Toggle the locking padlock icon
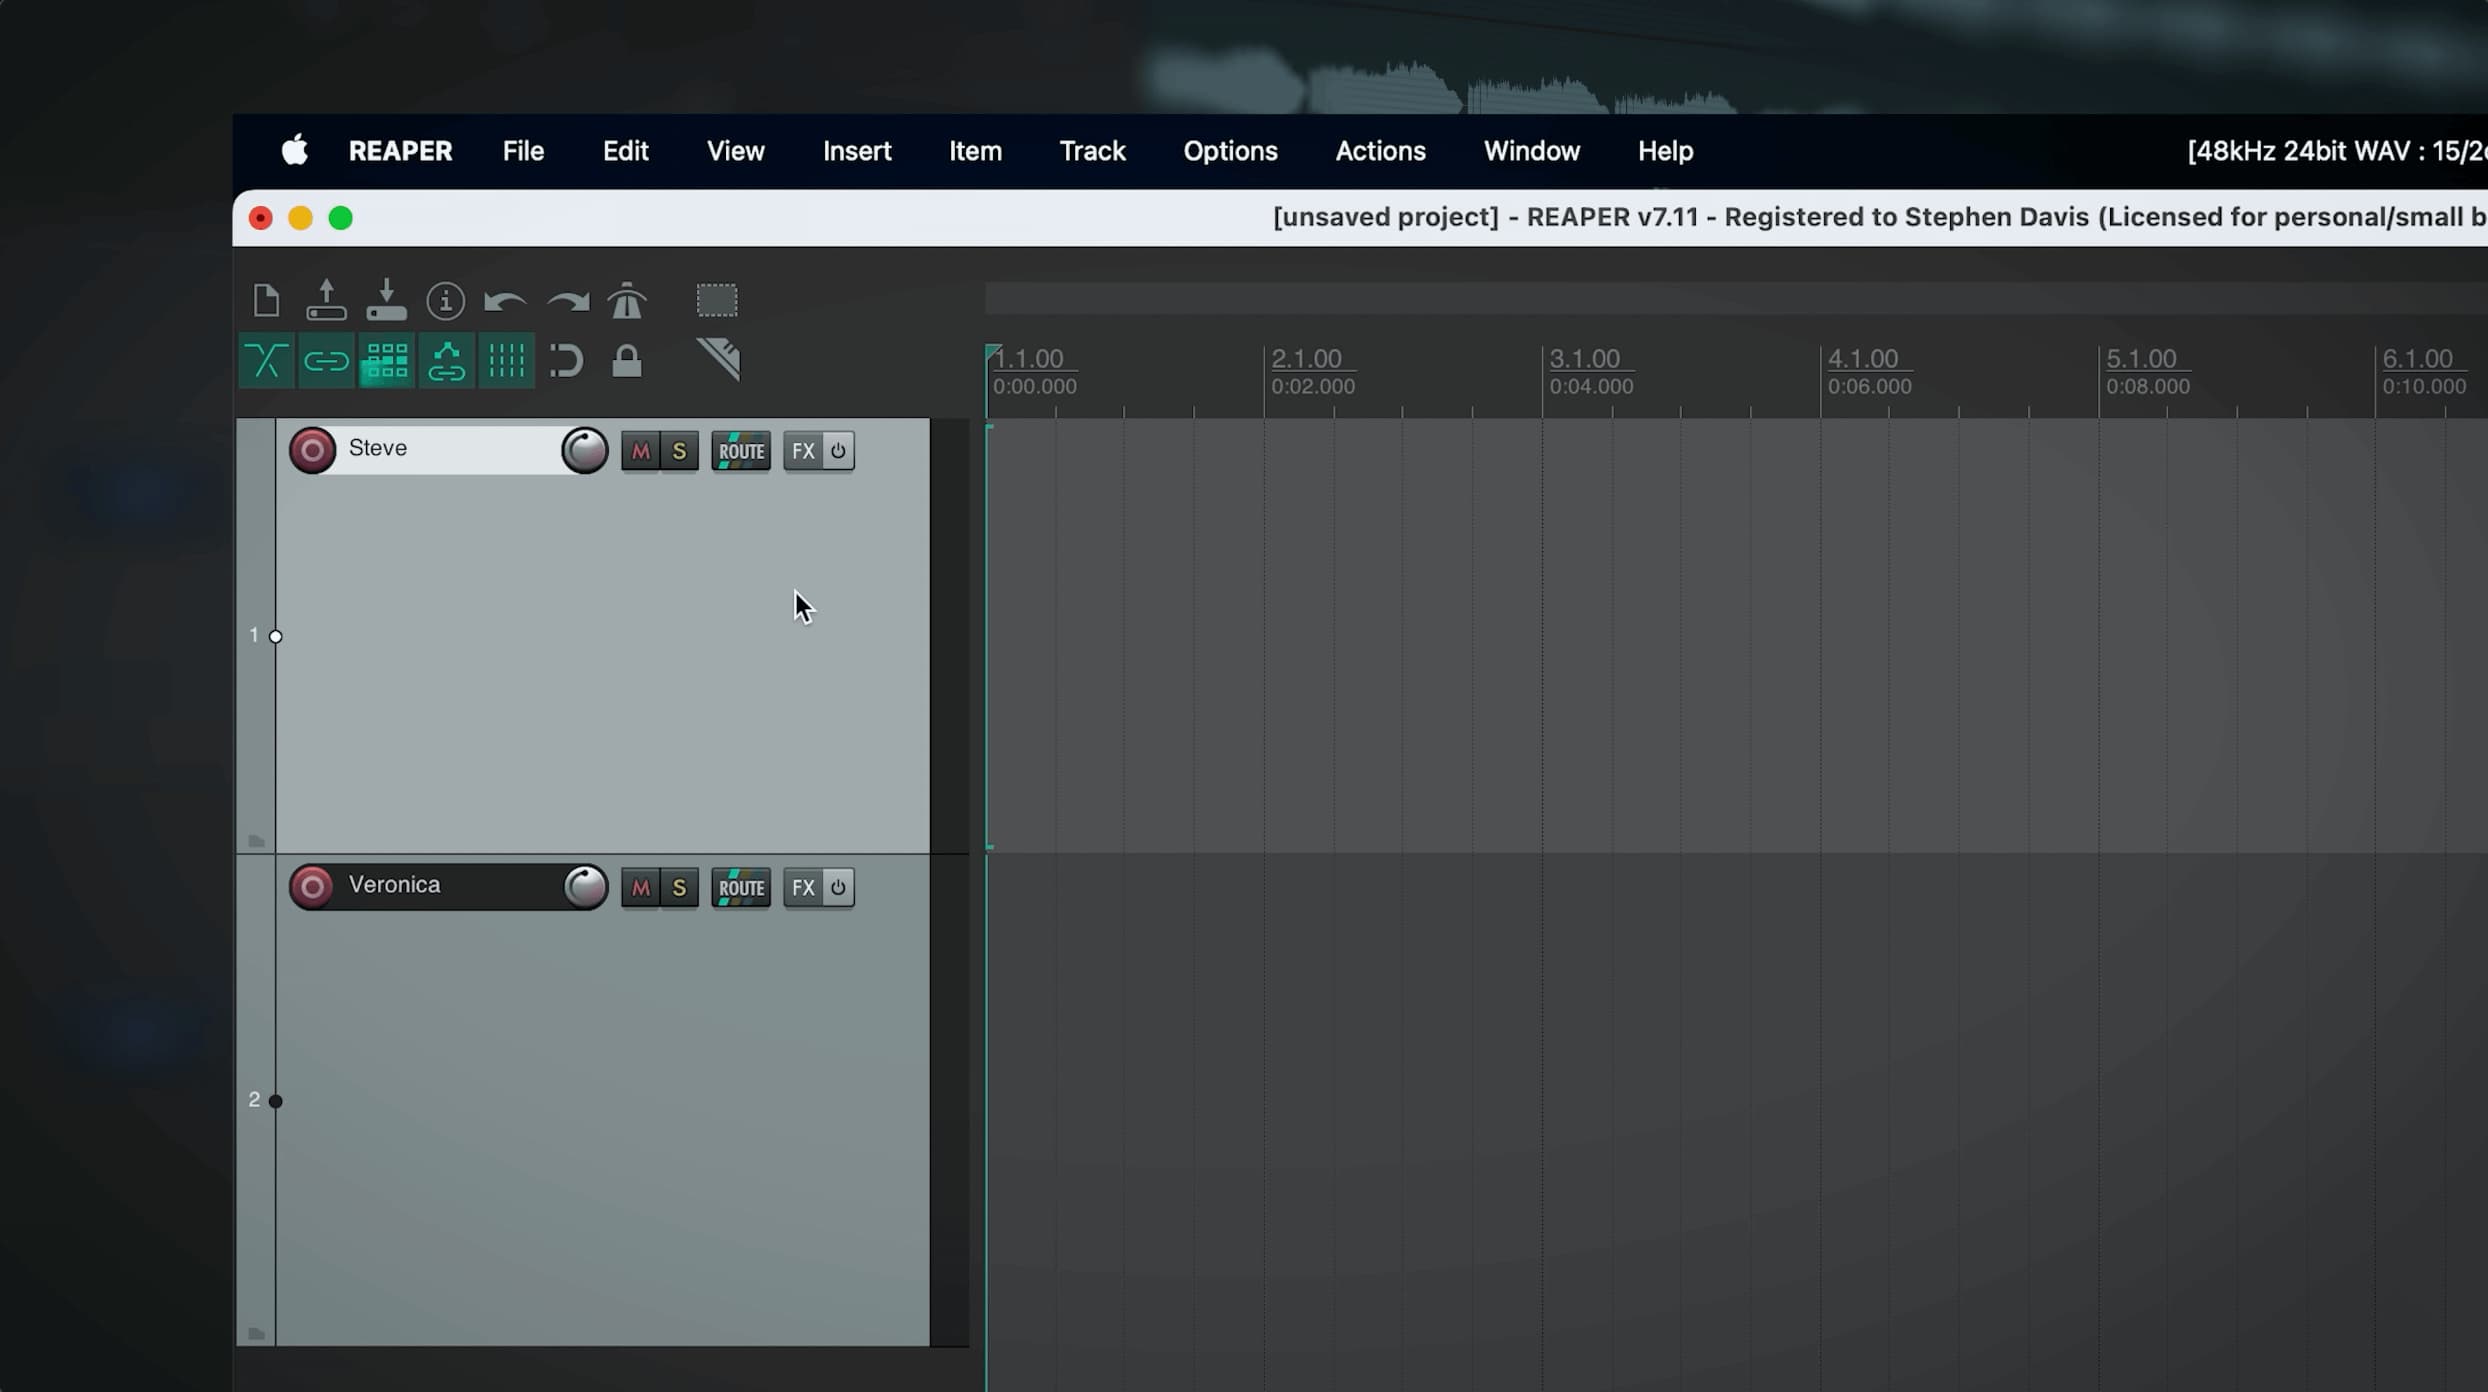Screen dimensions: 2488x1392 pyautogui.click(x=627, y=360)
